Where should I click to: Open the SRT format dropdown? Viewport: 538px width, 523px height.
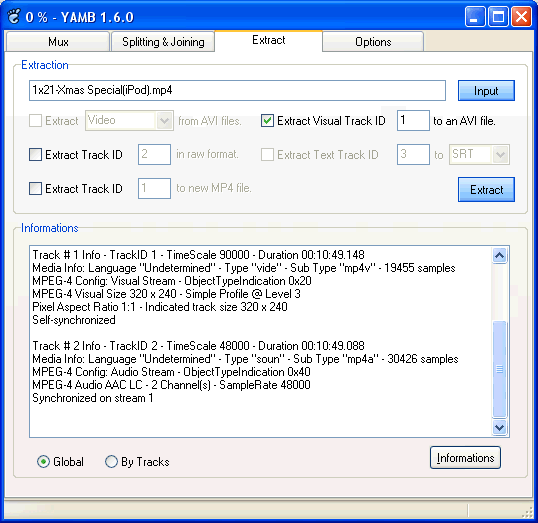[x=501, y=154]
